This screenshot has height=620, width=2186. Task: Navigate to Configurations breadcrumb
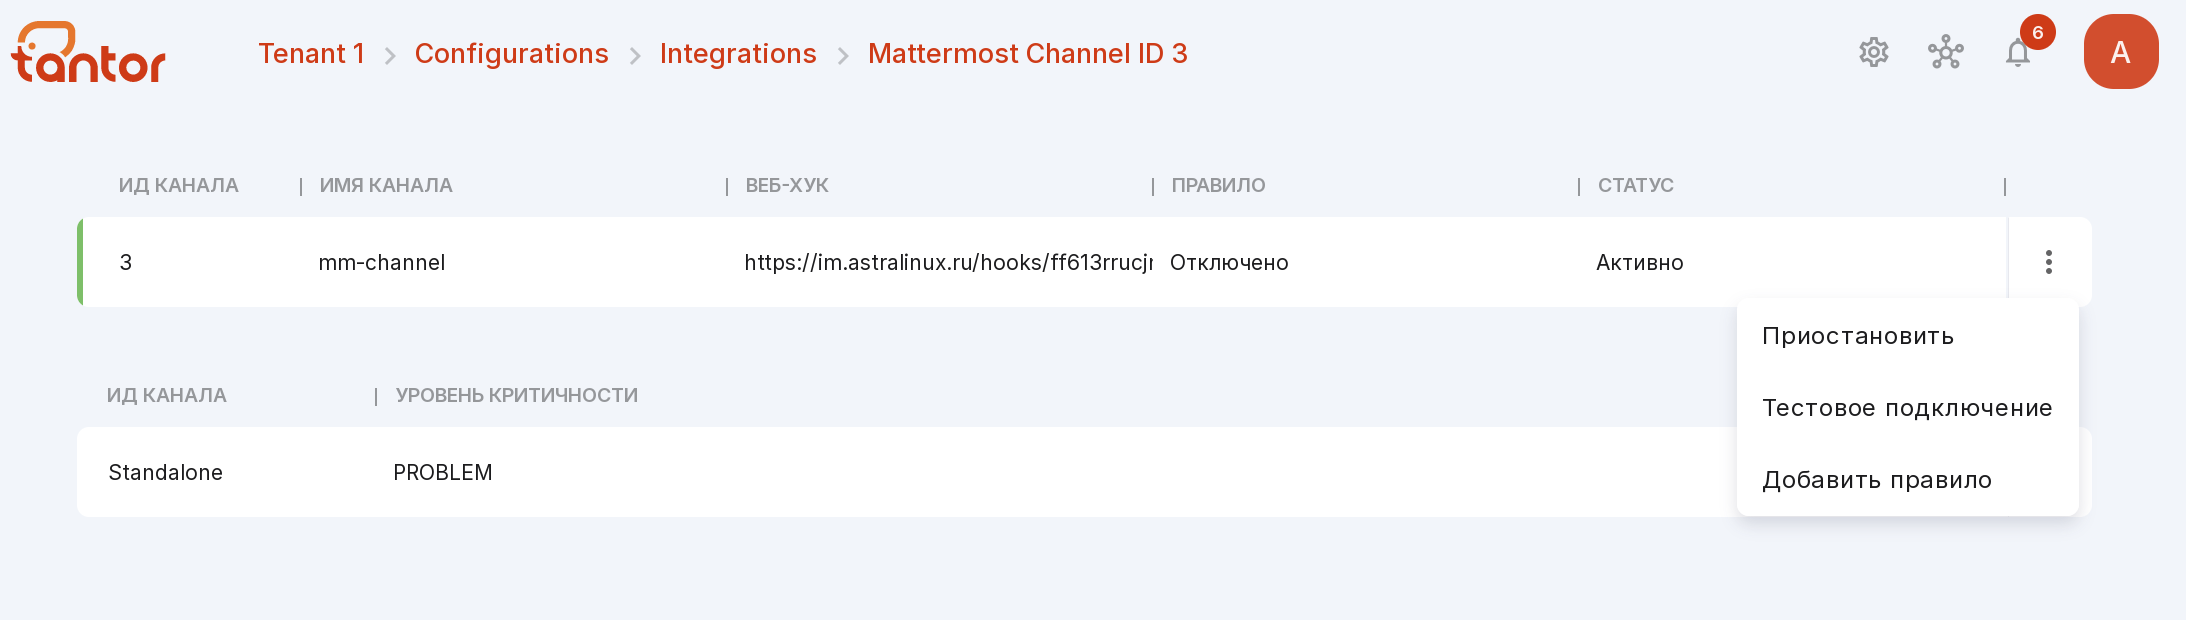pyautogui.click(x=511, y=53)
